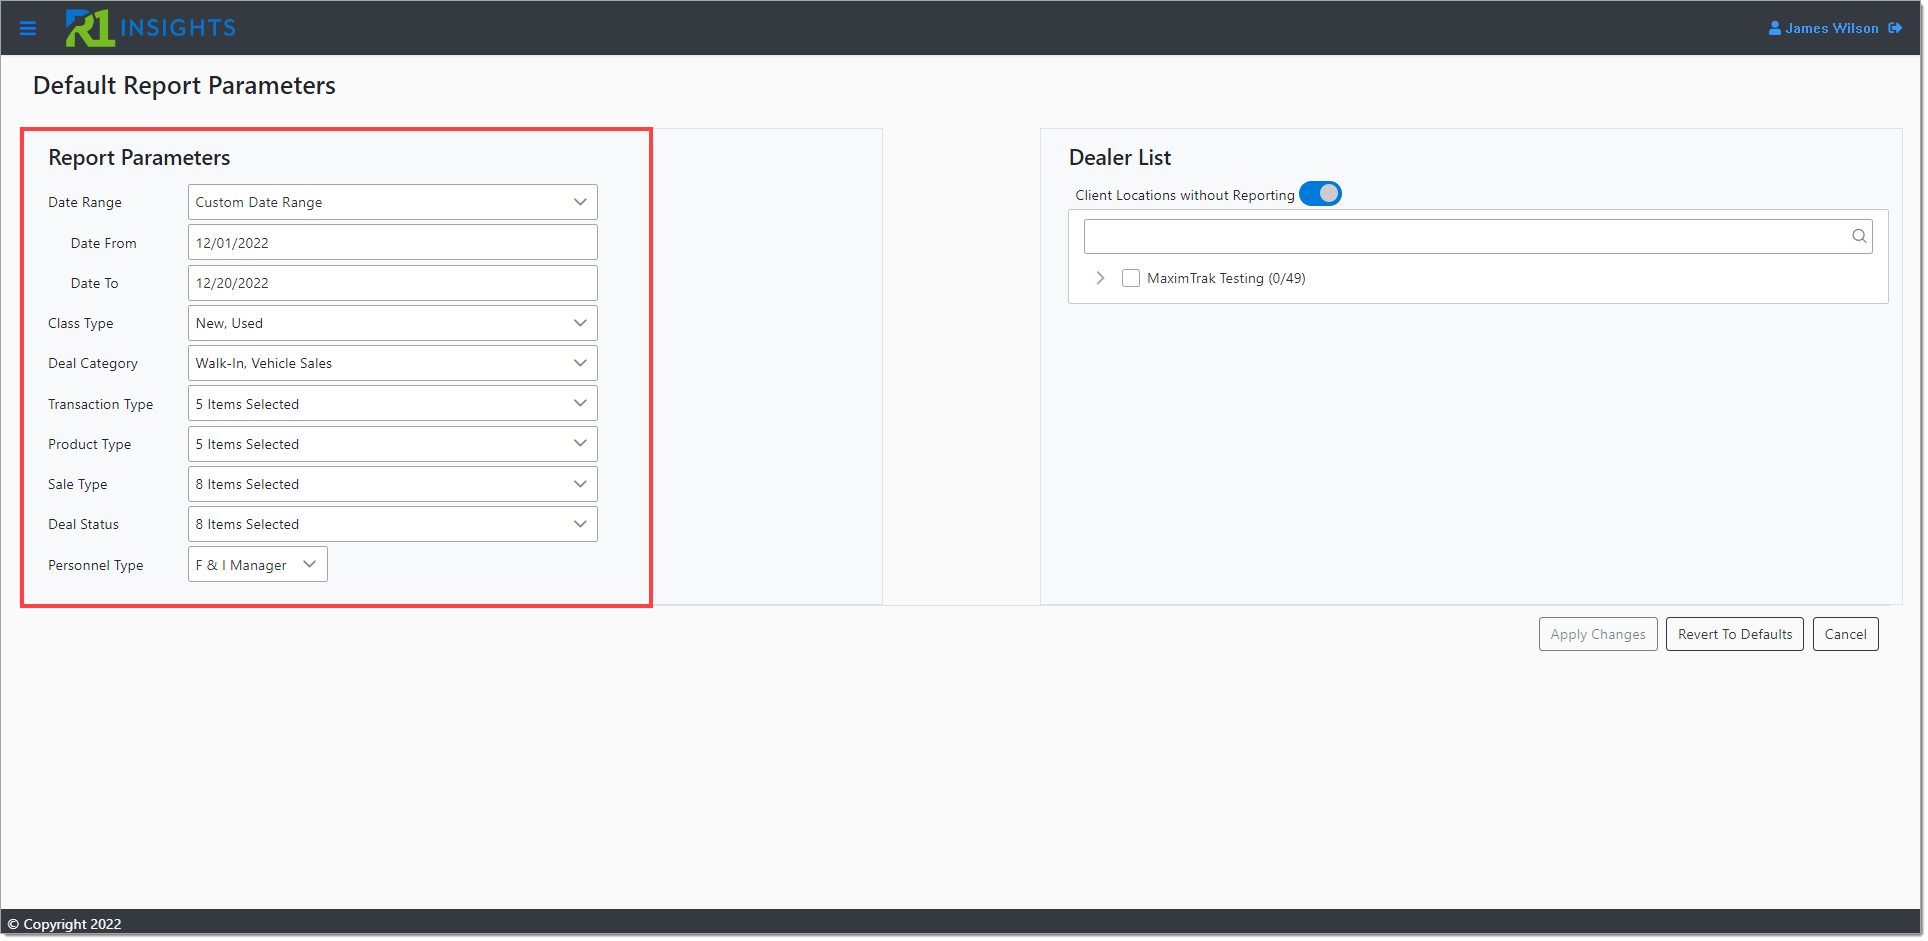Click the Date From field
Screen dimensions: 1928x941
coord(393,243)
